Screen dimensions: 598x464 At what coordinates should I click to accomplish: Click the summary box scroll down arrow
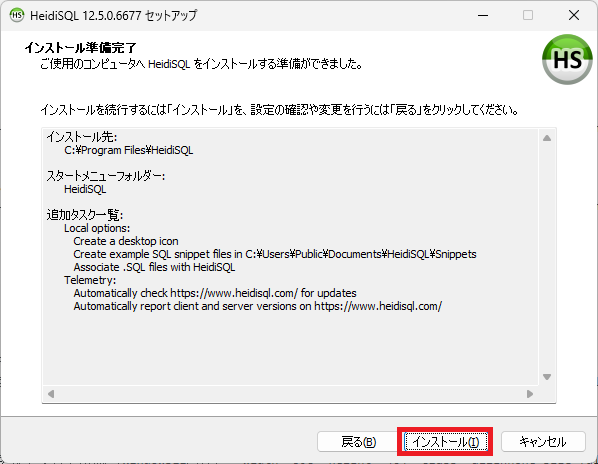(547, 377)
